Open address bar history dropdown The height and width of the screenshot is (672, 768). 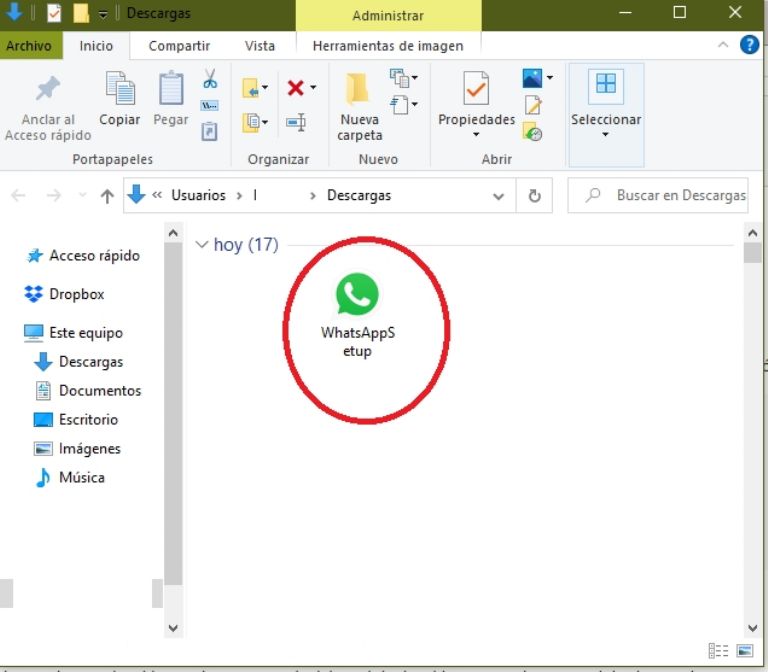[499, 196]
